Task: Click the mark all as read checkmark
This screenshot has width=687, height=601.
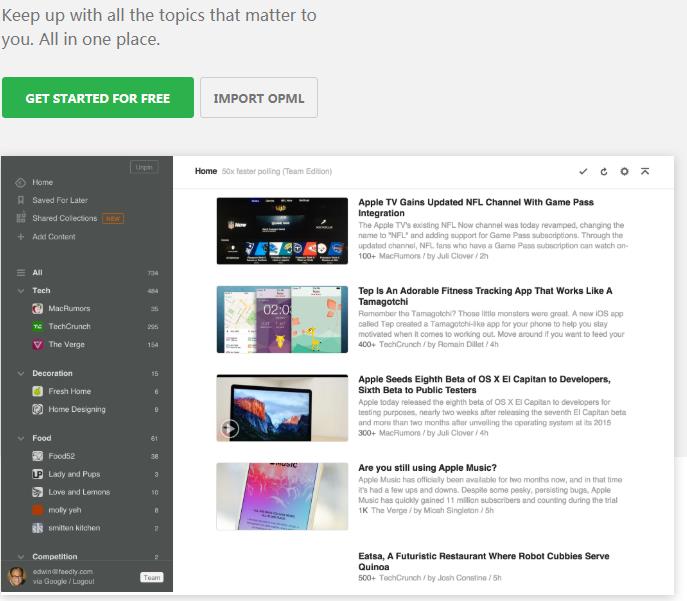Action: point(583,171)
